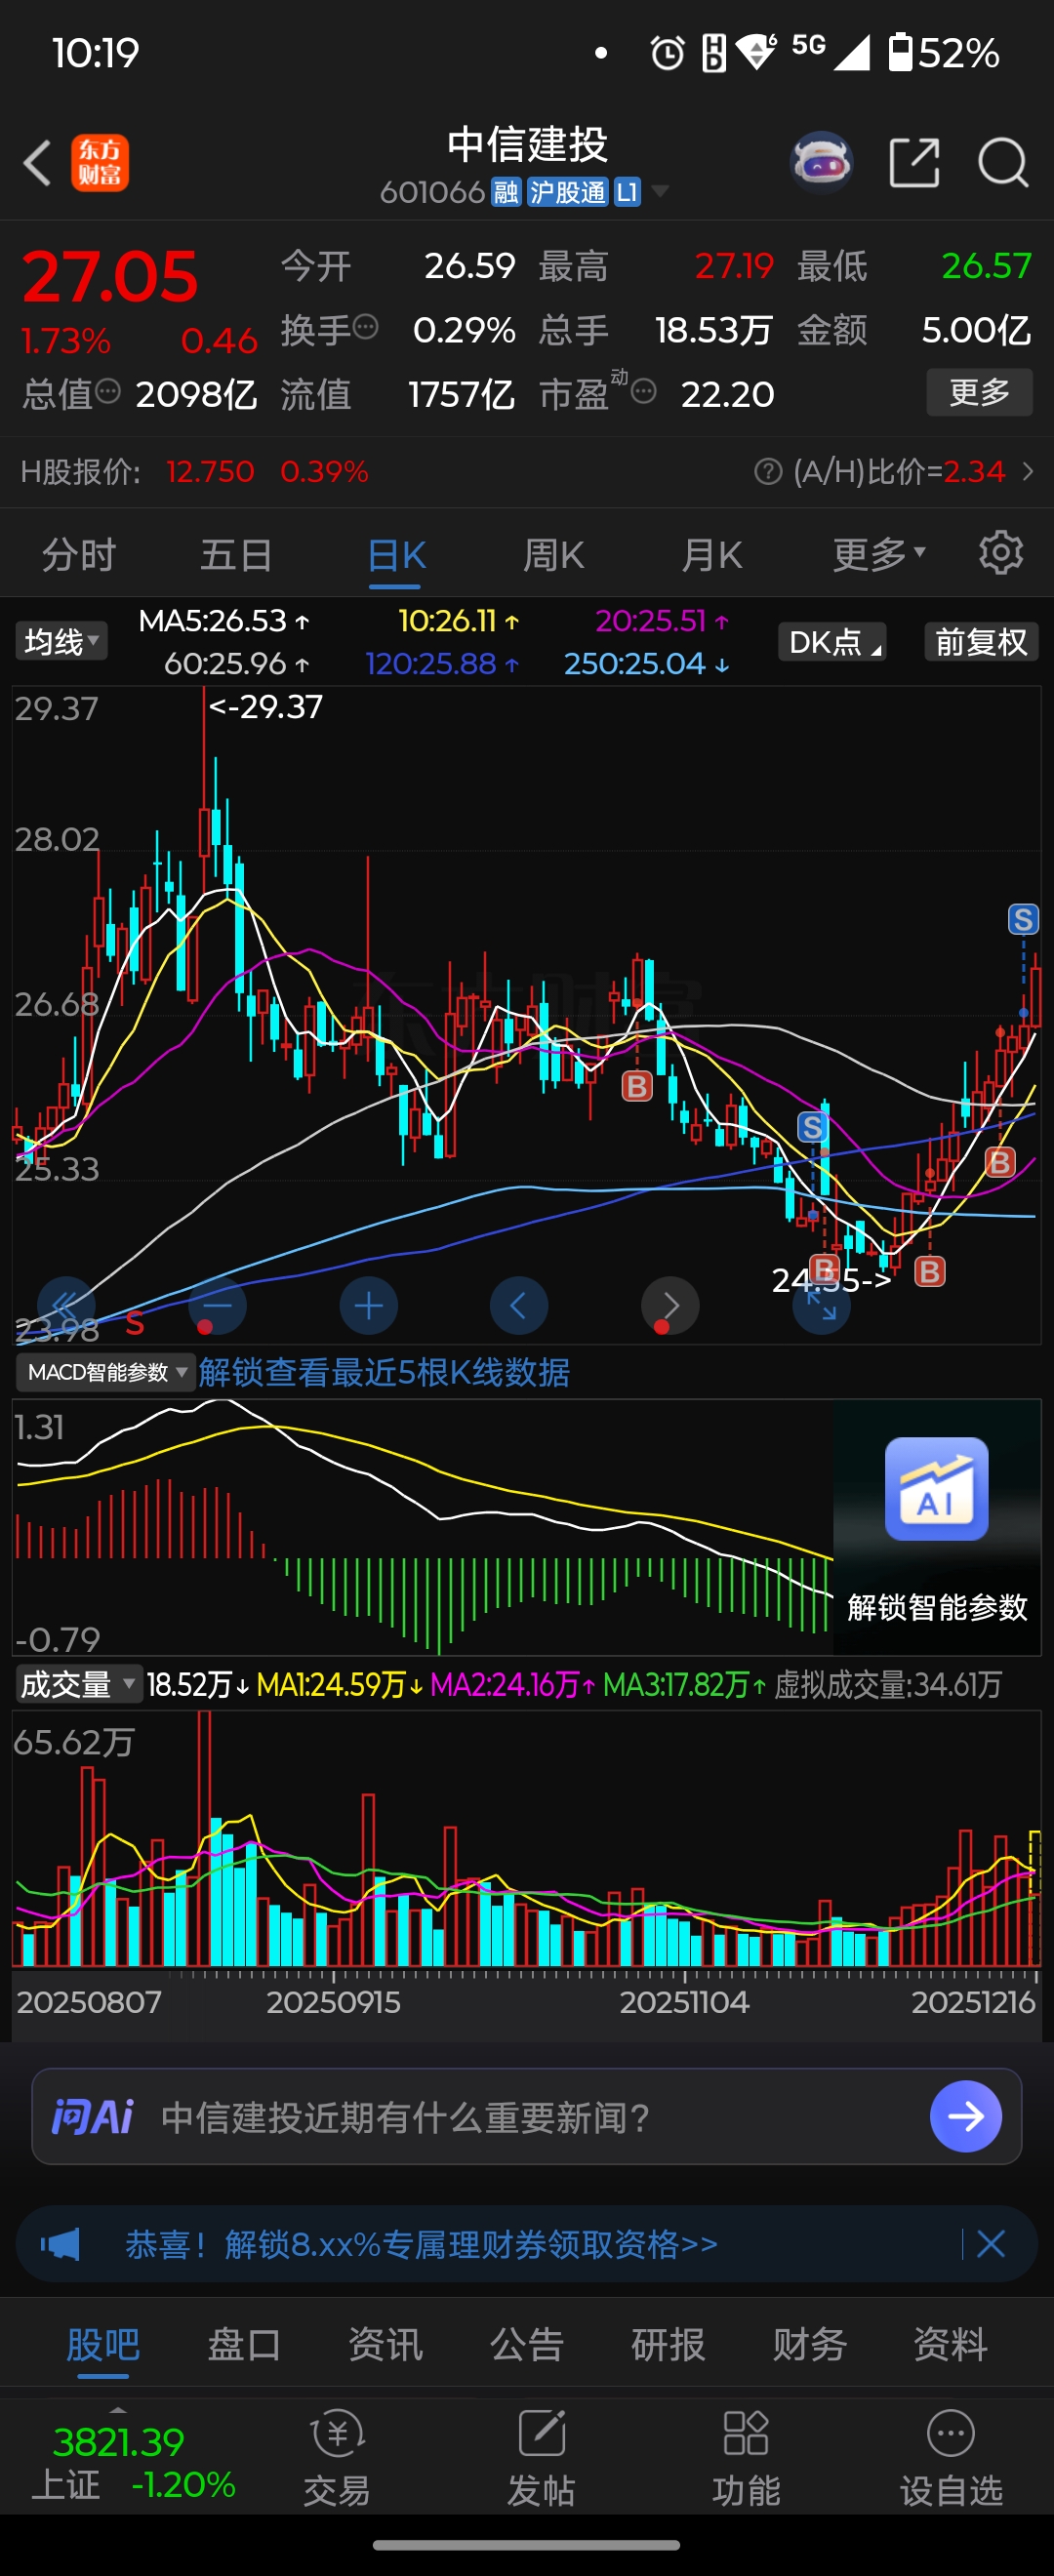Image resolution: width=1054 pixels, height=2576 pixels.
Task: Switch to 月K chart tab
Action: [712, 554]
